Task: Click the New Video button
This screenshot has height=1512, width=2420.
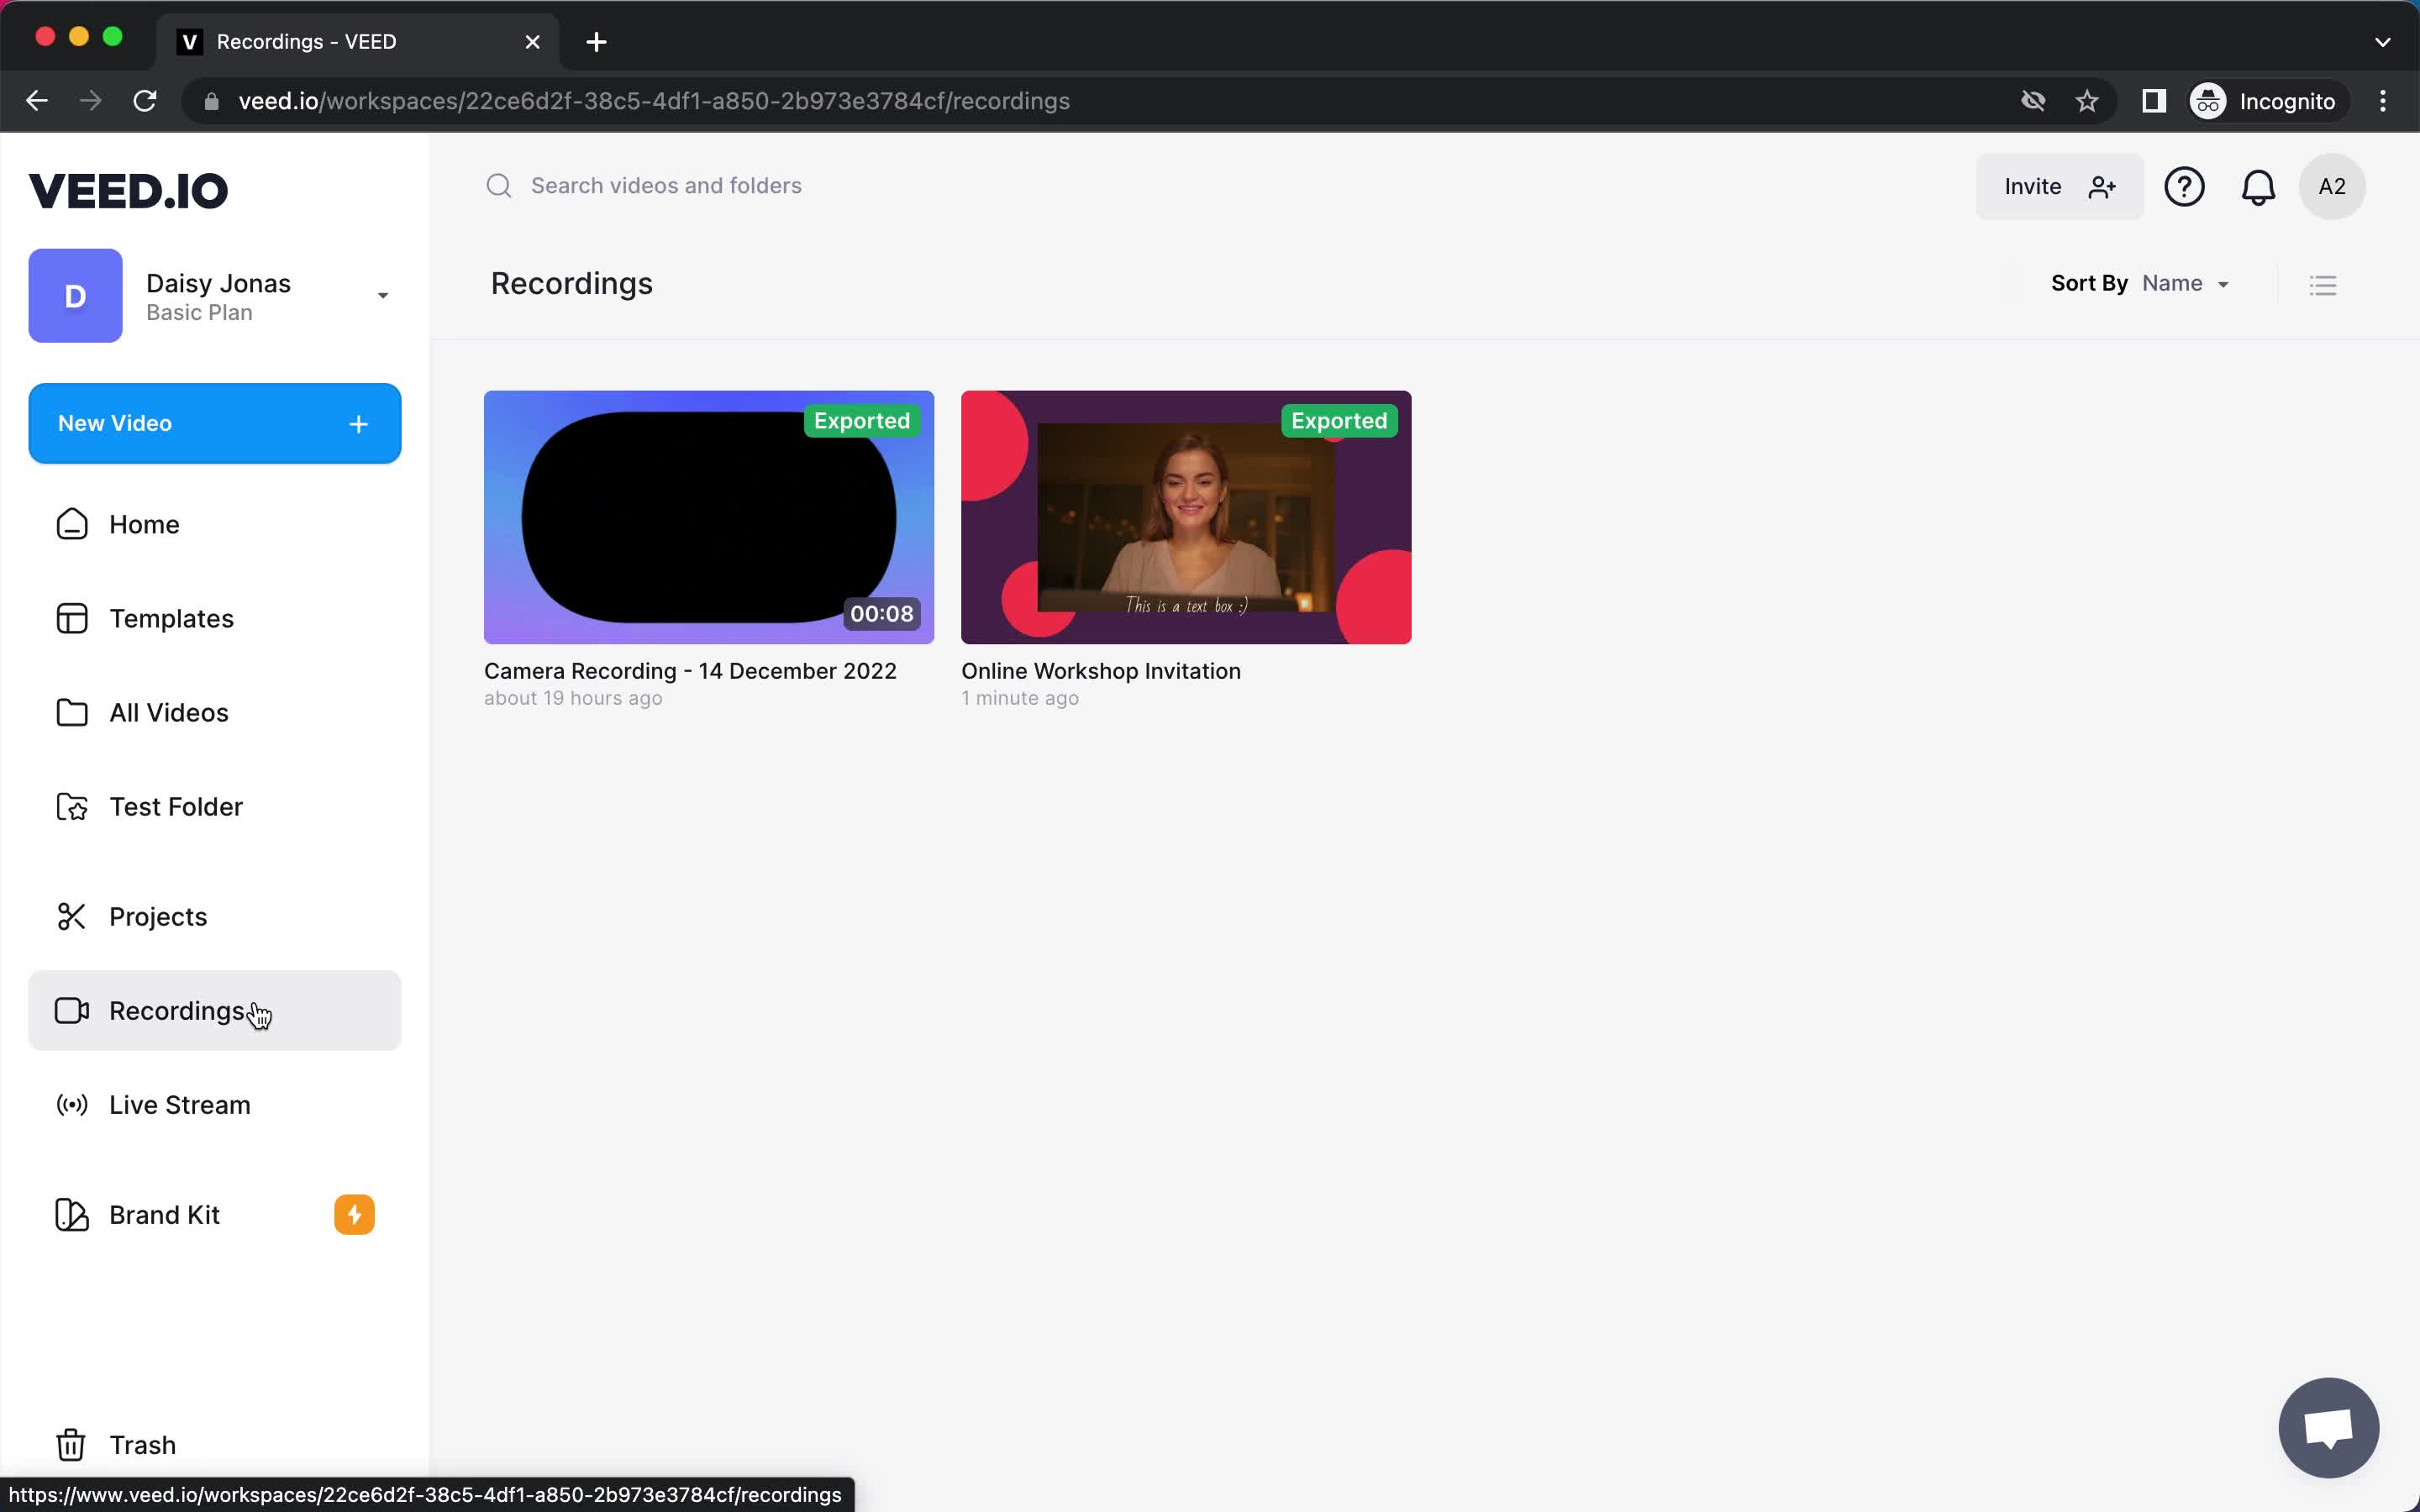Action: [x=215, y=424]
